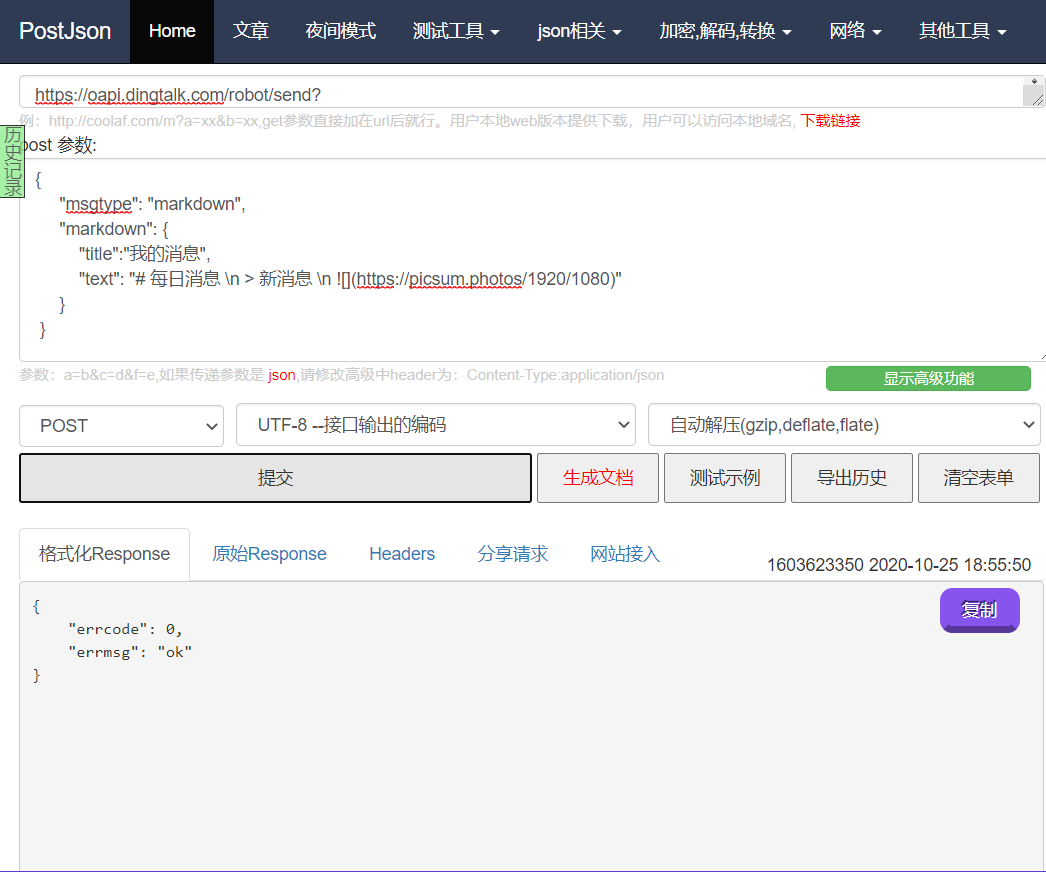1046x872 pixels.
Task: Click the post 参数 label
Action: (x=59, y=145)
